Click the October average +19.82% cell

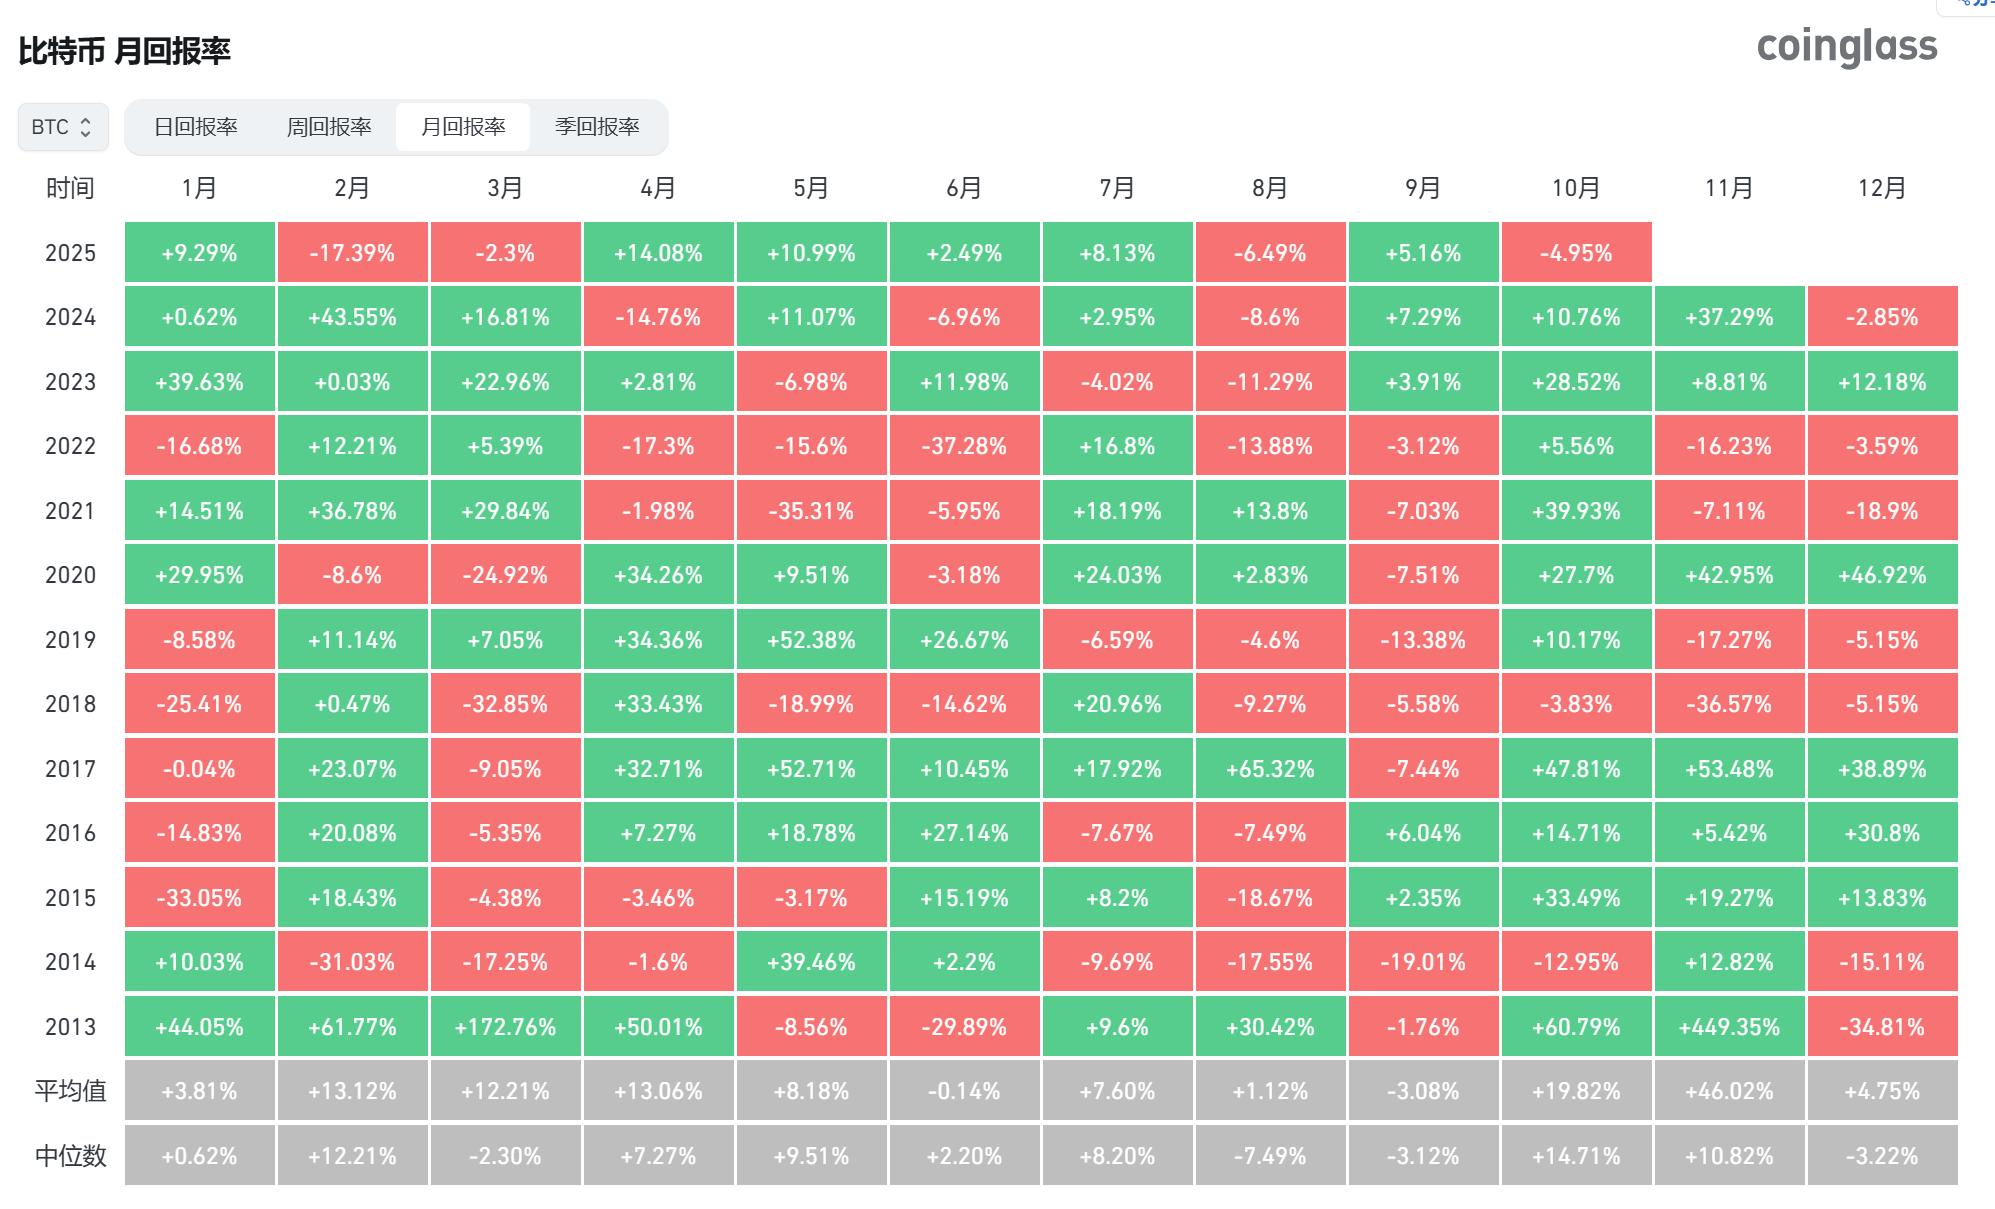click(x=1576, y=1091)
